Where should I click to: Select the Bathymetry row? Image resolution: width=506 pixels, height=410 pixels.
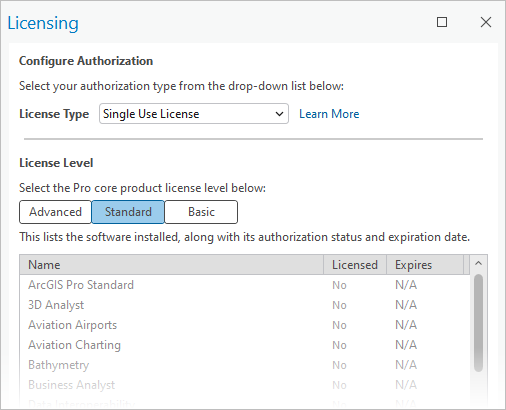[x=245, y=365]
